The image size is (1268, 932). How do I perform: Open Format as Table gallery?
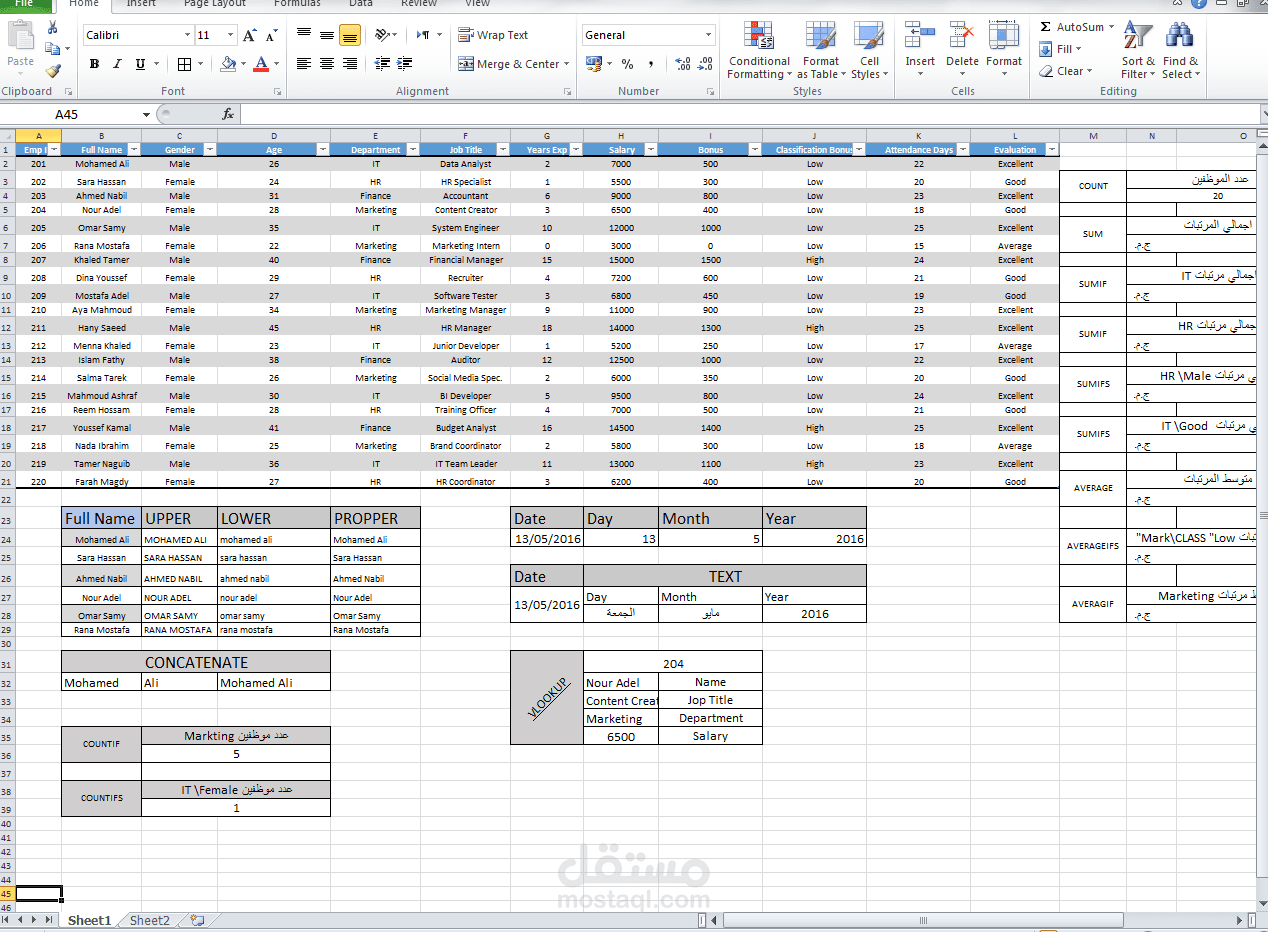(821, 51)
